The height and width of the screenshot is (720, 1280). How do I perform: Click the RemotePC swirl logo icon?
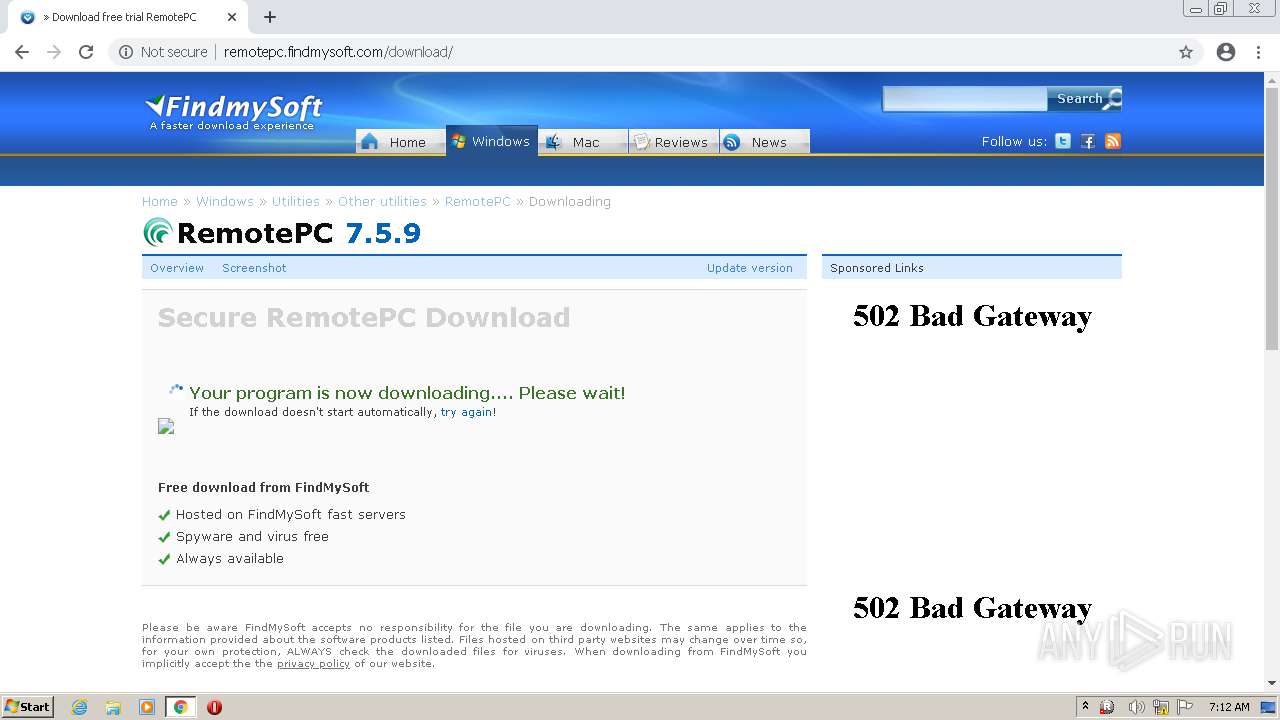click(x=158, y=232)
